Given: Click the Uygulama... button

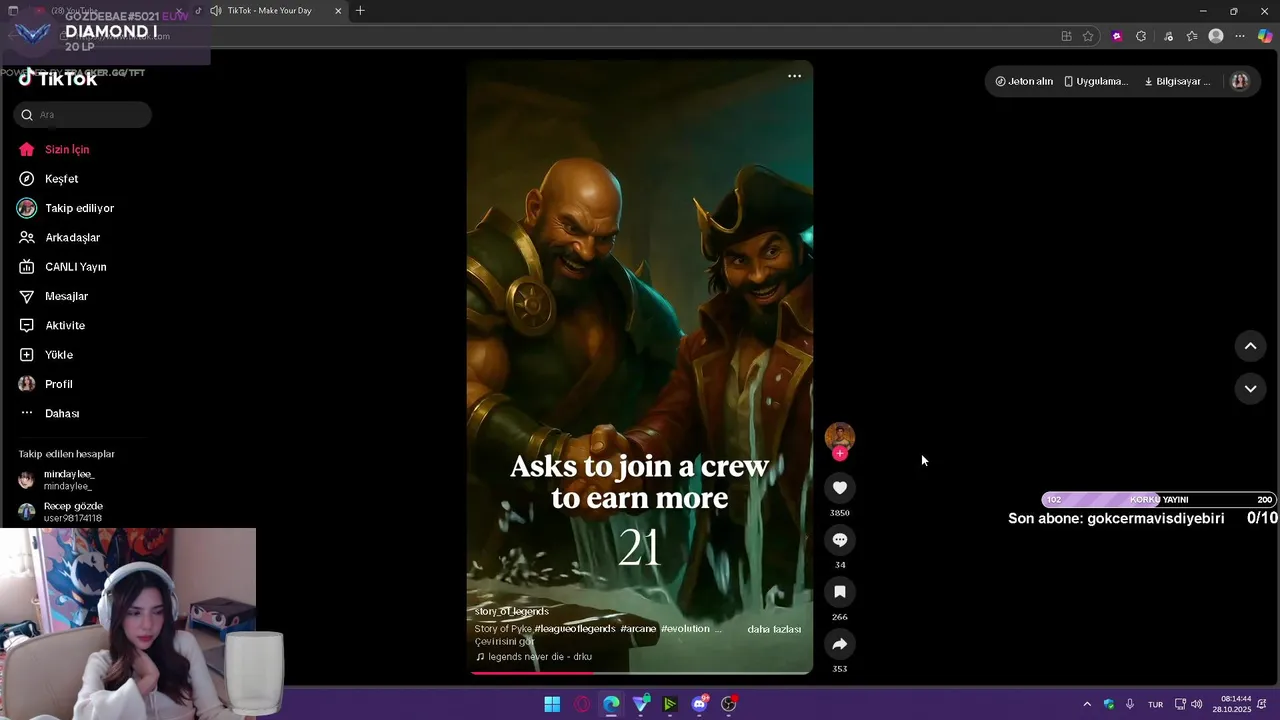Looking at the screenshot, I should [x=1096, y=82].
